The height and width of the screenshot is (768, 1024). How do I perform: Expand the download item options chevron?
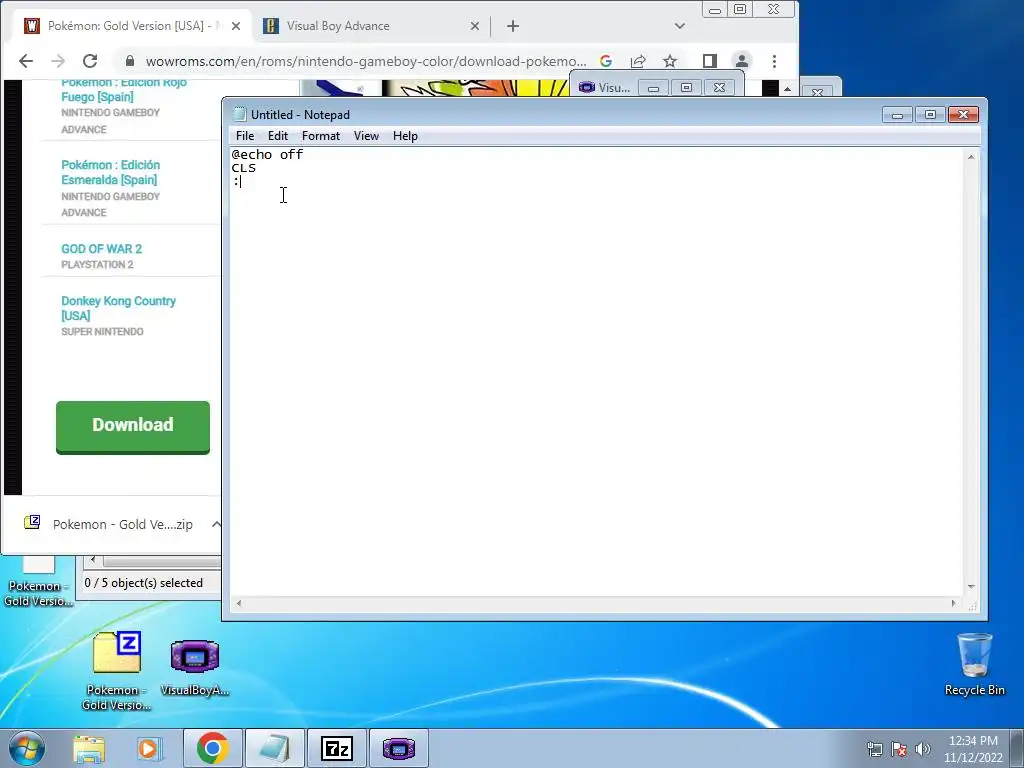pos(216,524)
